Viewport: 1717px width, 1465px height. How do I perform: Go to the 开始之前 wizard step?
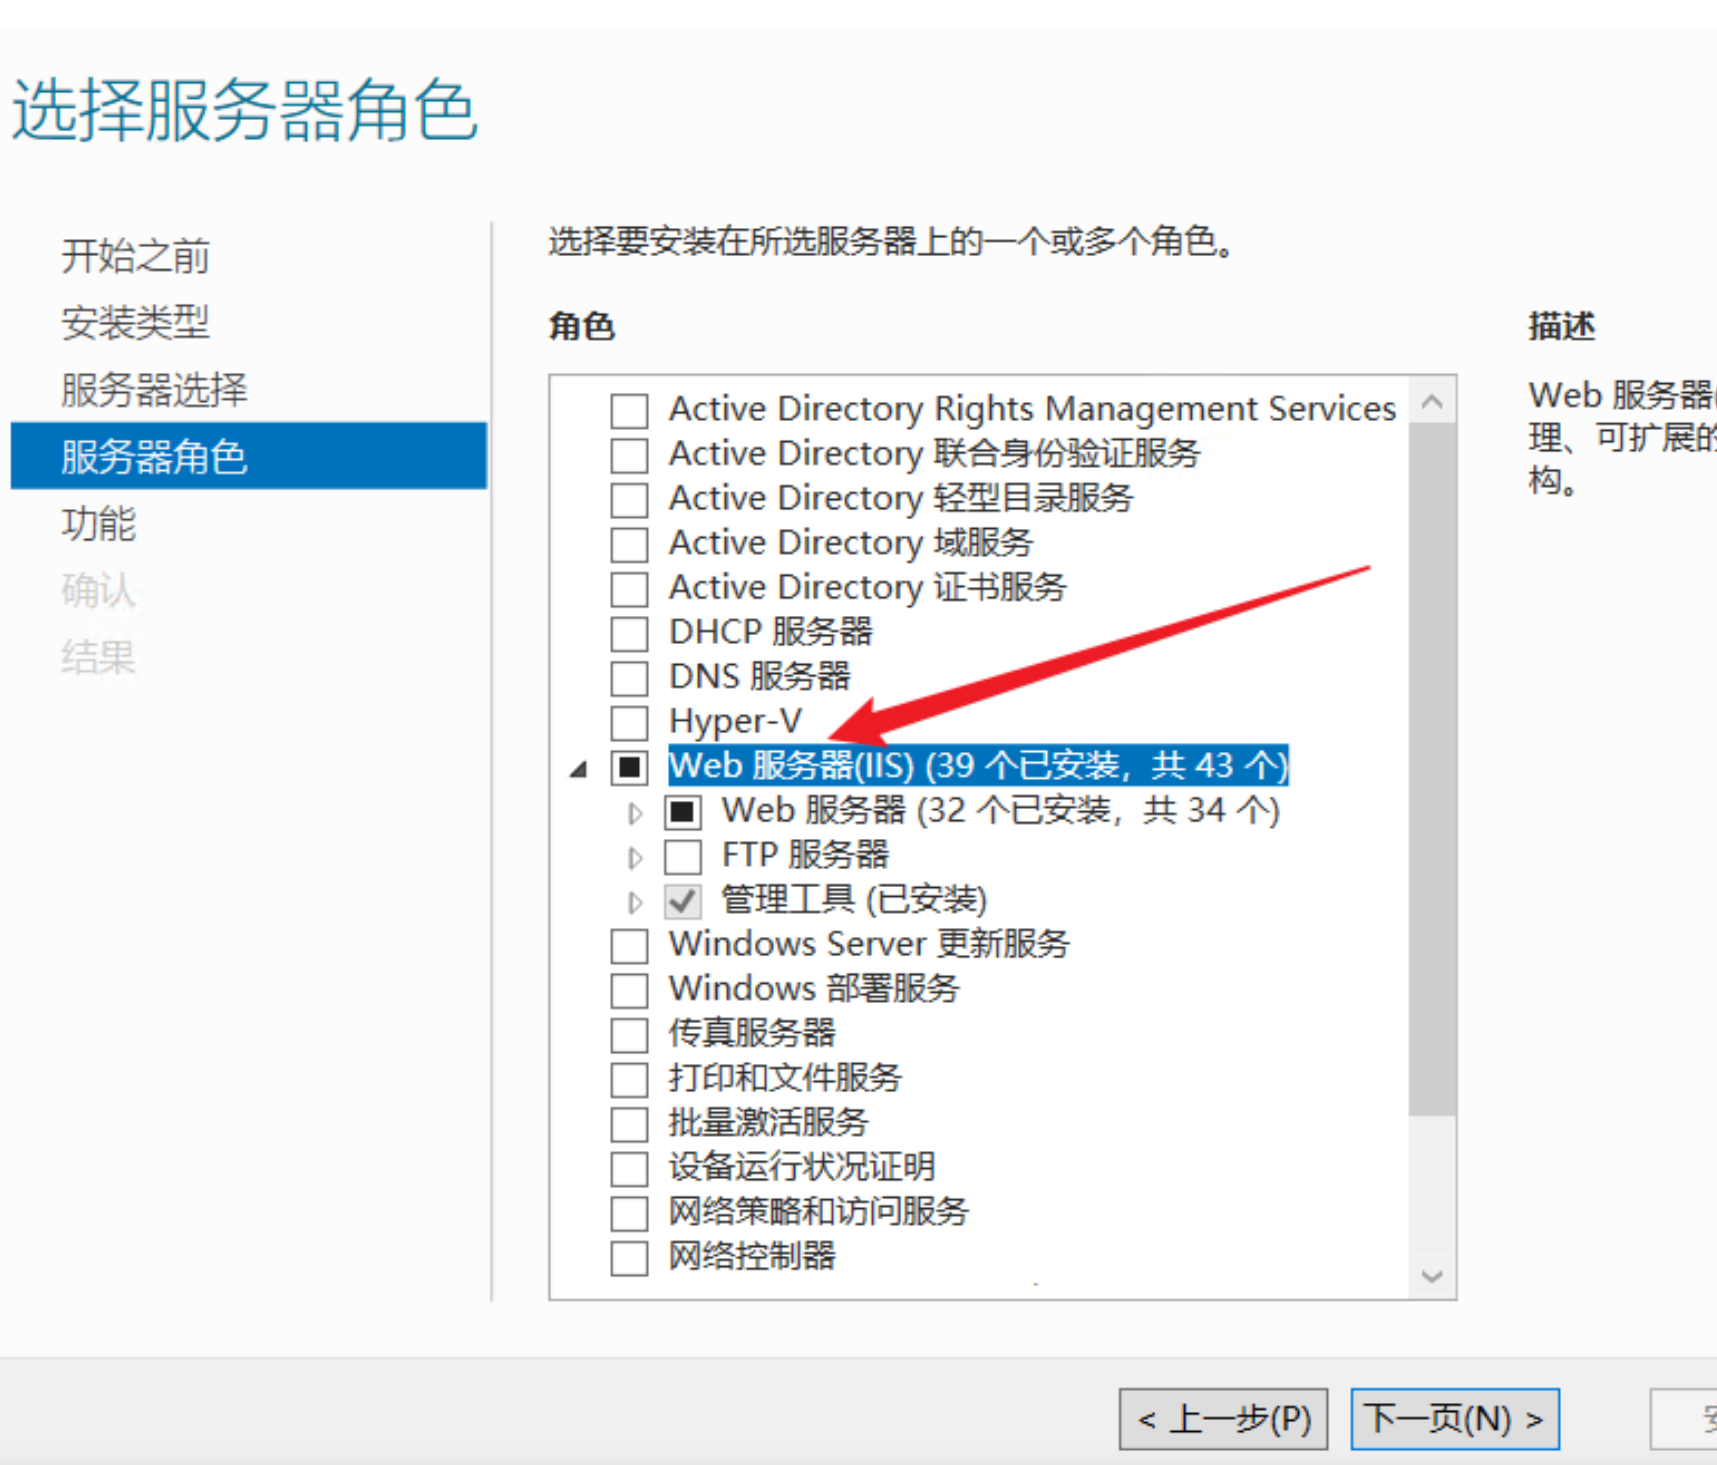135,256
